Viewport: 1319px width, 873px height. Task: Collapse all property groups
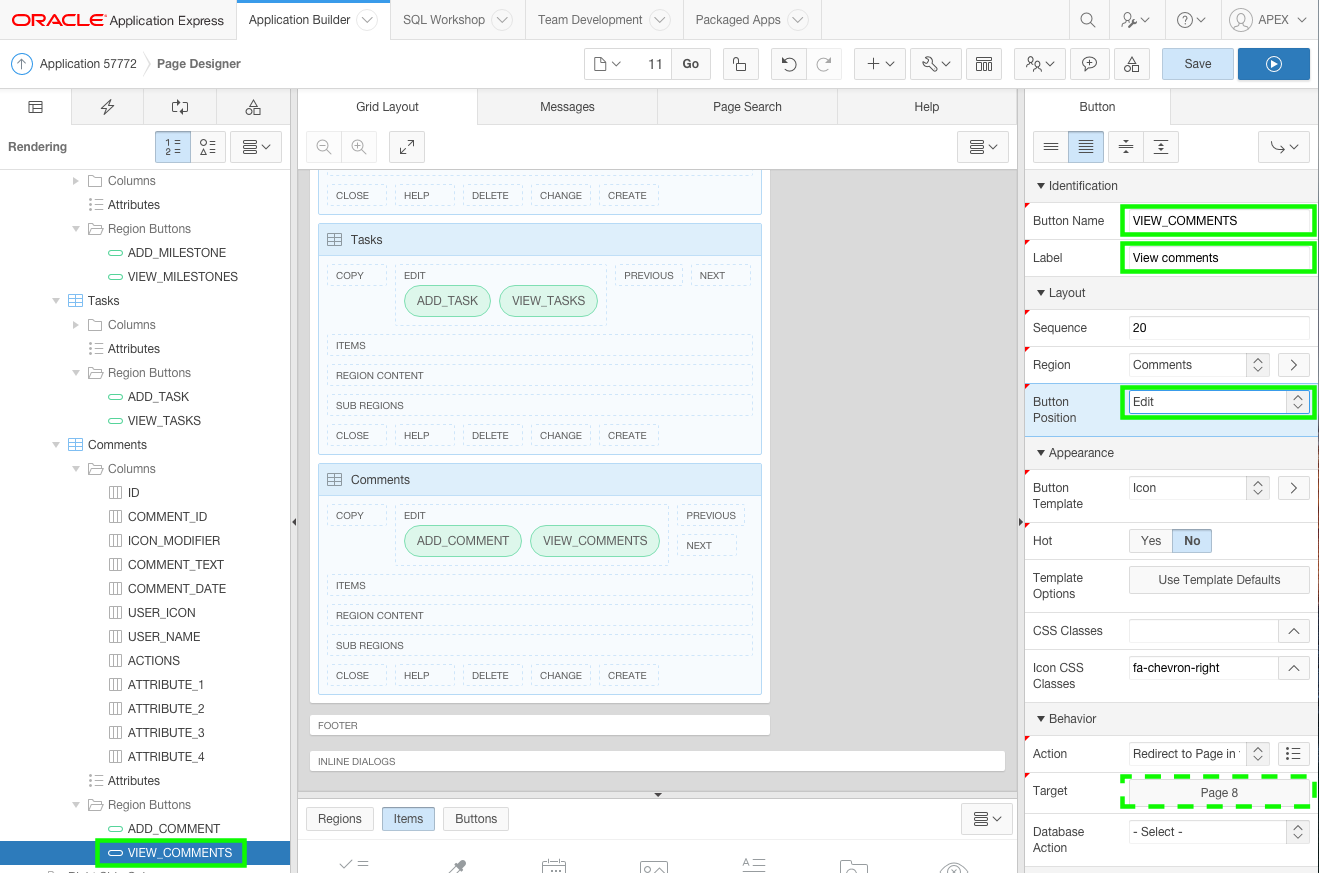click(1126, 147)
